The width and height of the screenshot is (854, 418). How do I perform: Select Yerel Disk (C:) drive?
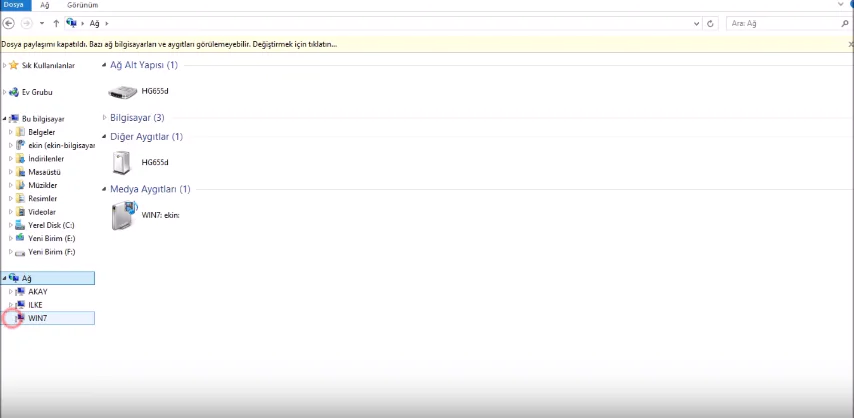click(x=51, y=225)
